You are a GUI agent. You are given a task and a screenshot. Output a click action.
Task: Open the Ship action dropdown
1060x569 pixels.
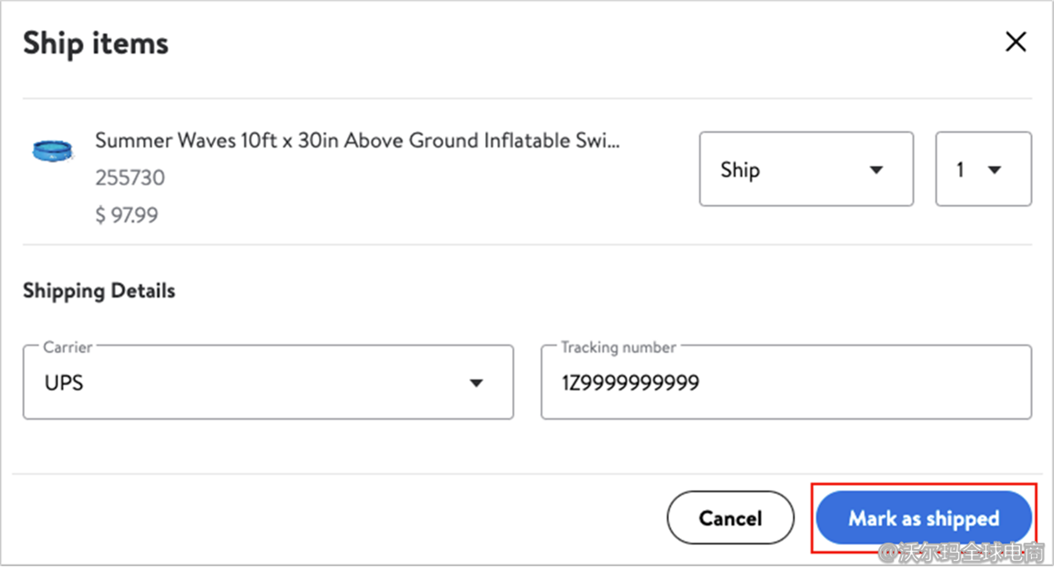805,169
